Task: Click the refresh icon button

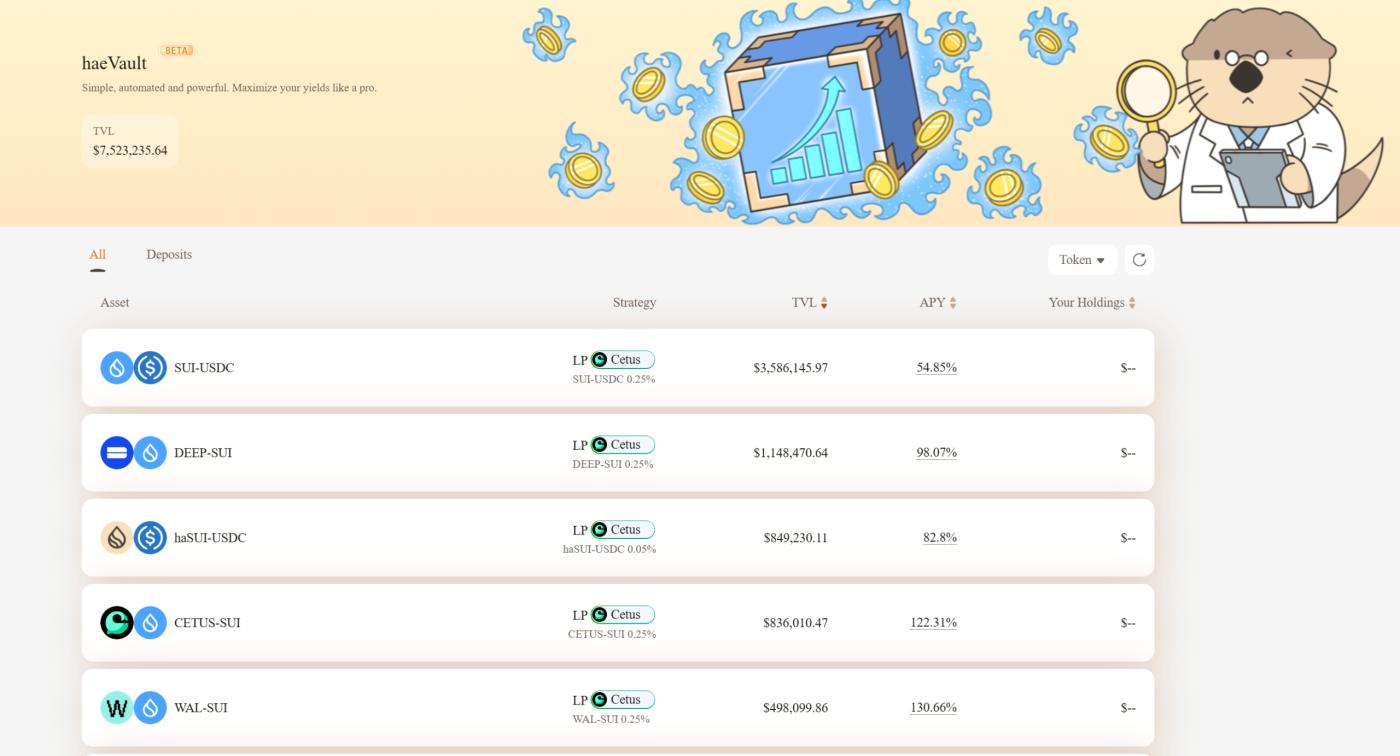Action: tap(1139, 260)
